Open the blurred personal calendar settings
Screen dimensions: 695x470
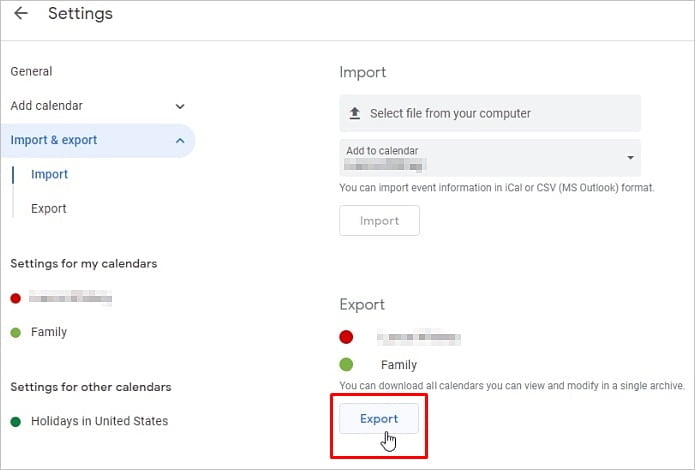pos(70,298)
